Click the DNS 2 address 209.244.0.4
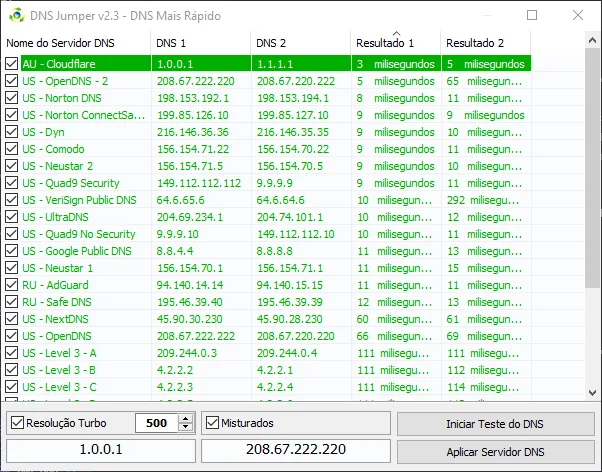This screenshot has height=472, width=602. 287,353
